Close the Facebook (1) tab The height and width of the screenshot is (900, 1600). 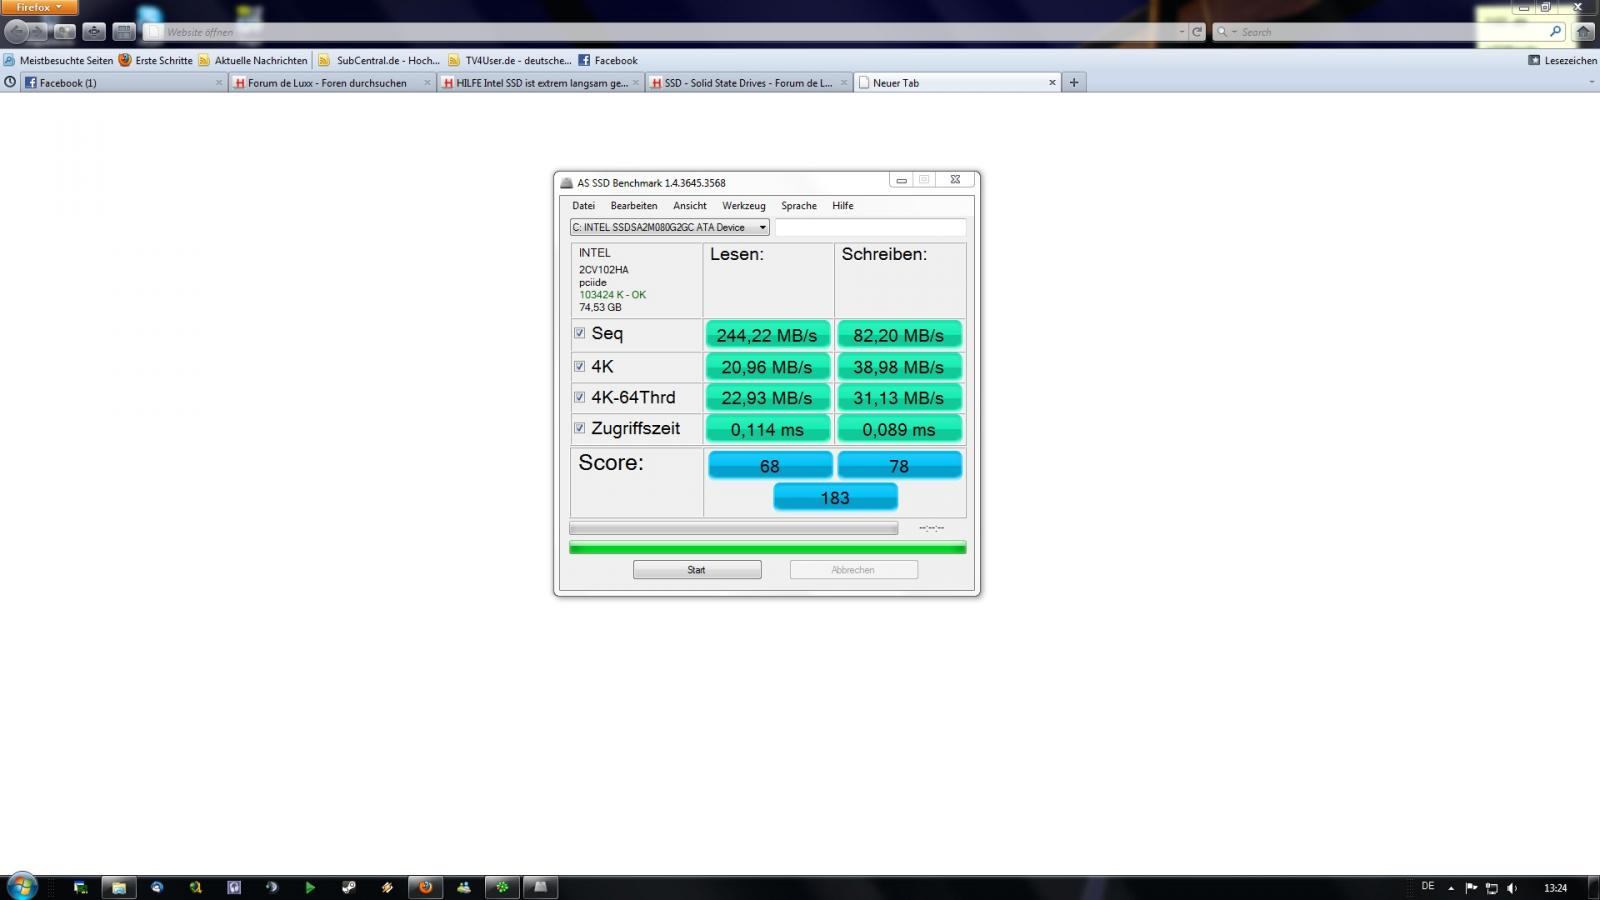219,83
